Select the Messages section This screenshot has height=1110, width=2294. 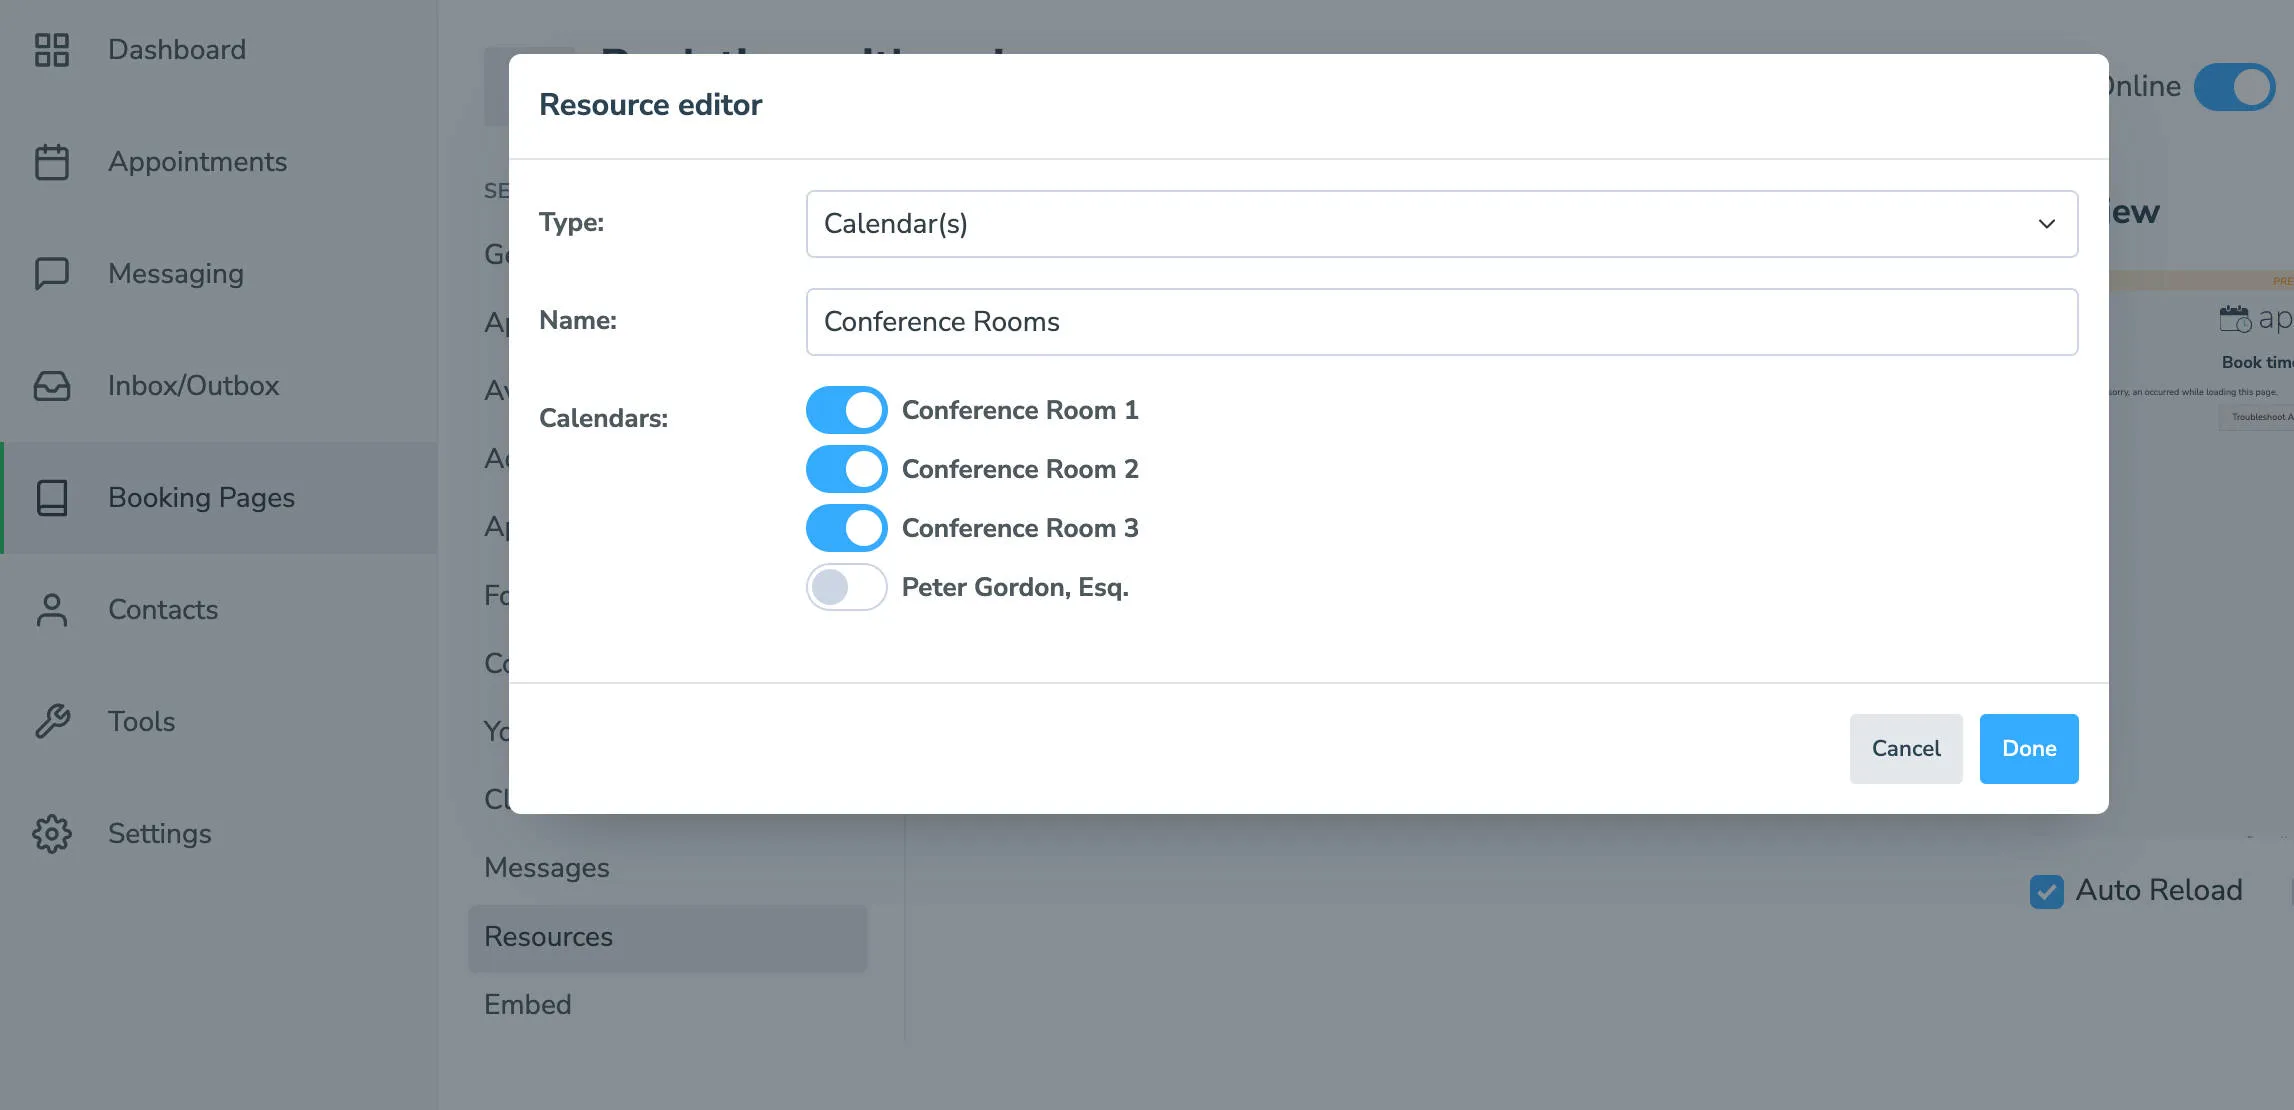(x=547, y=867)
